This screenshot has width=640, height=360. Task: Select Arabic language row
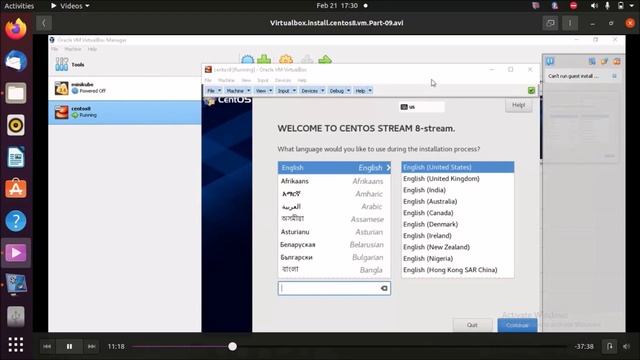tap(334, 207)
